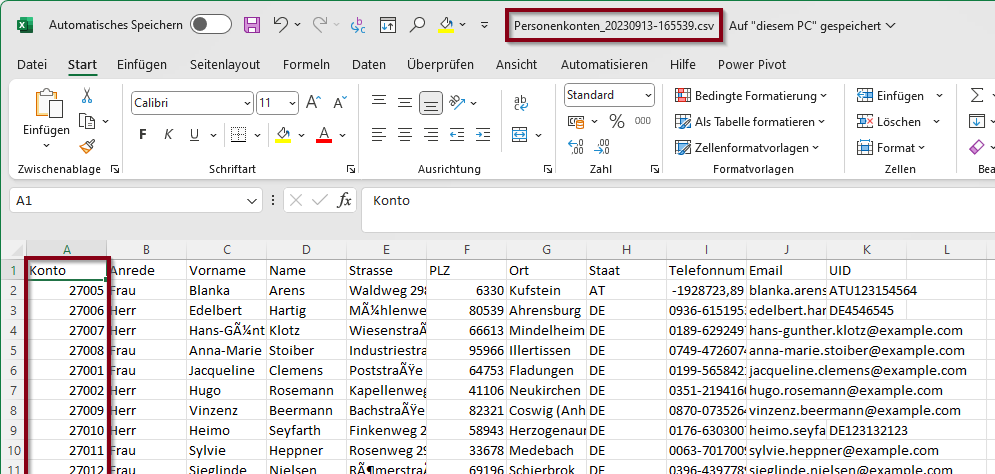Open the Formeln tab

coord(306,65)
